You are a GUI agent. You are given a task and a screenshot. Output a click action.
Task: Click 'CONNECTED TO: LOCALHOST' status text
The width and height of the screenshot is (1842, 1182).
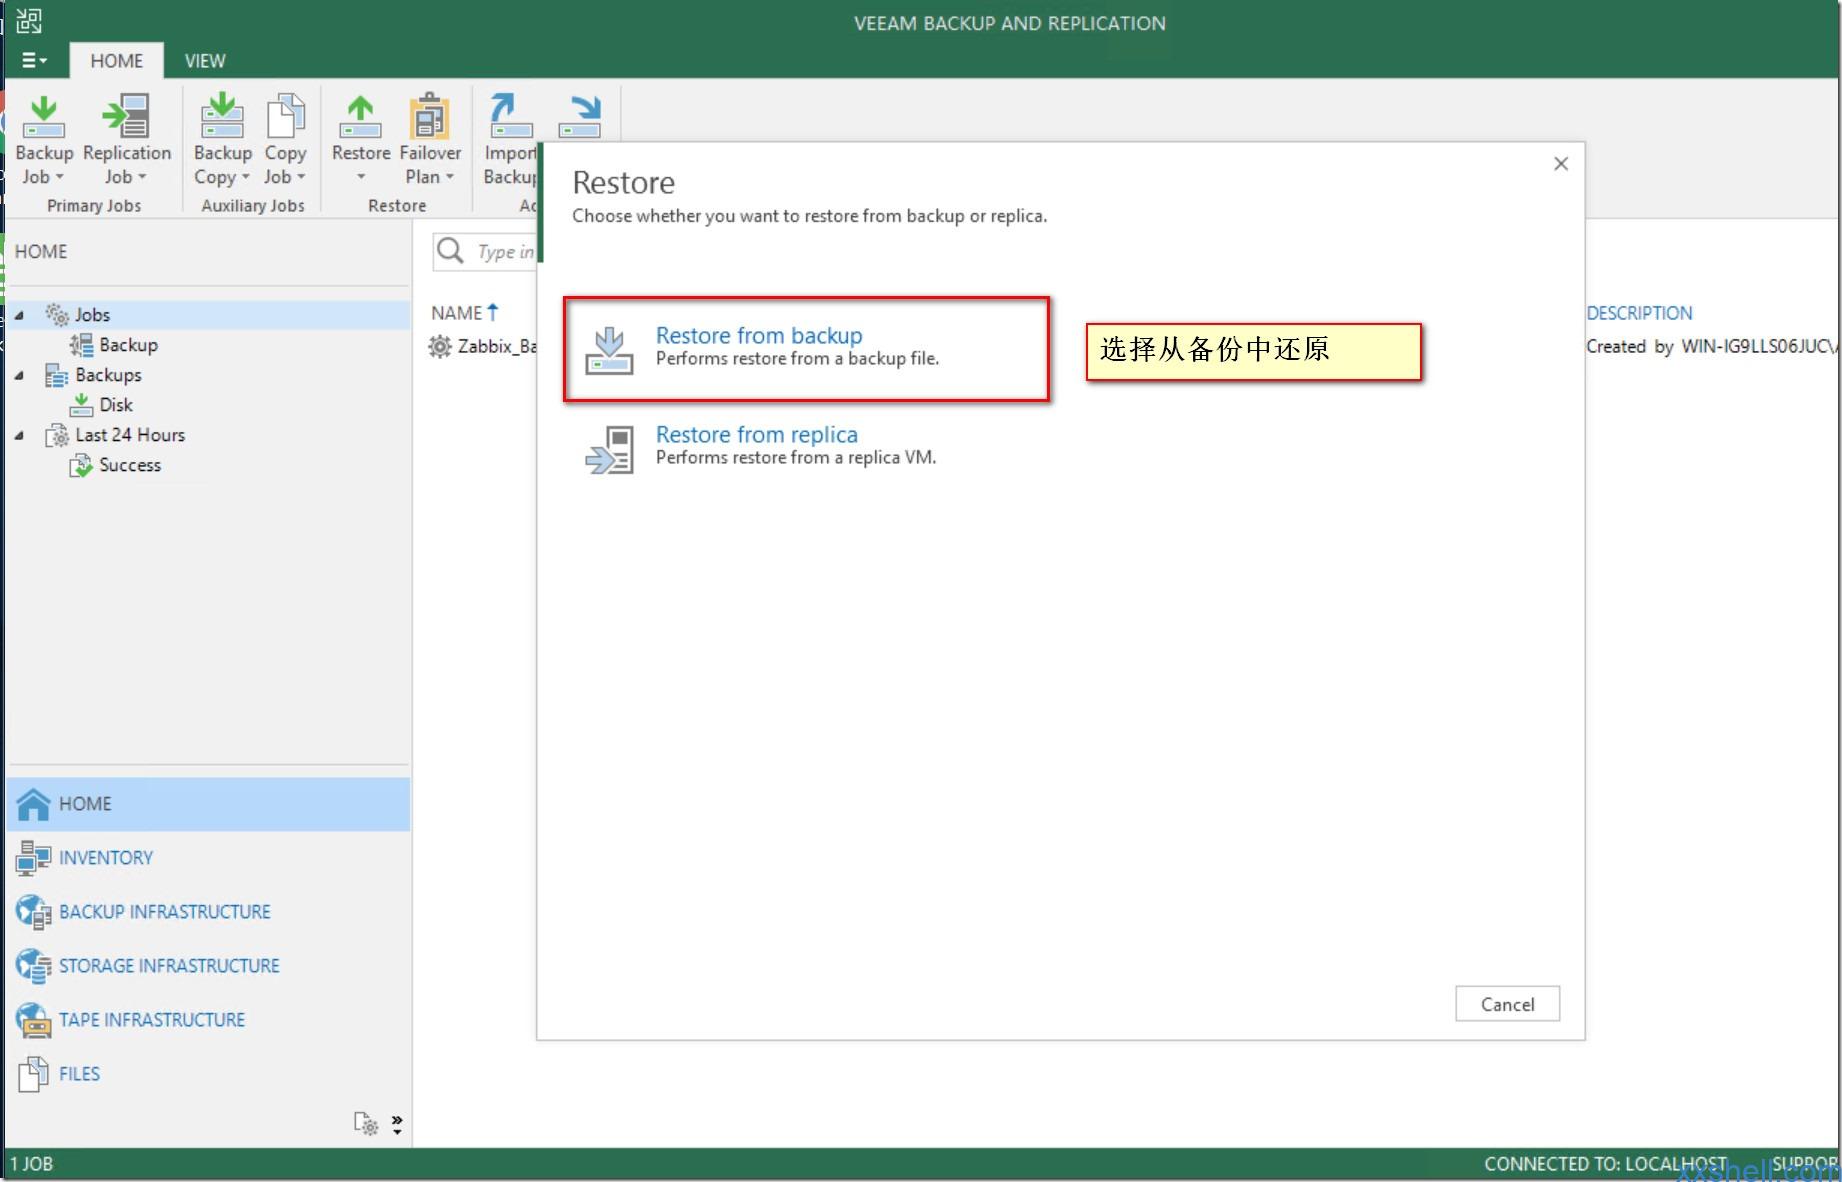[1605, 1164]
